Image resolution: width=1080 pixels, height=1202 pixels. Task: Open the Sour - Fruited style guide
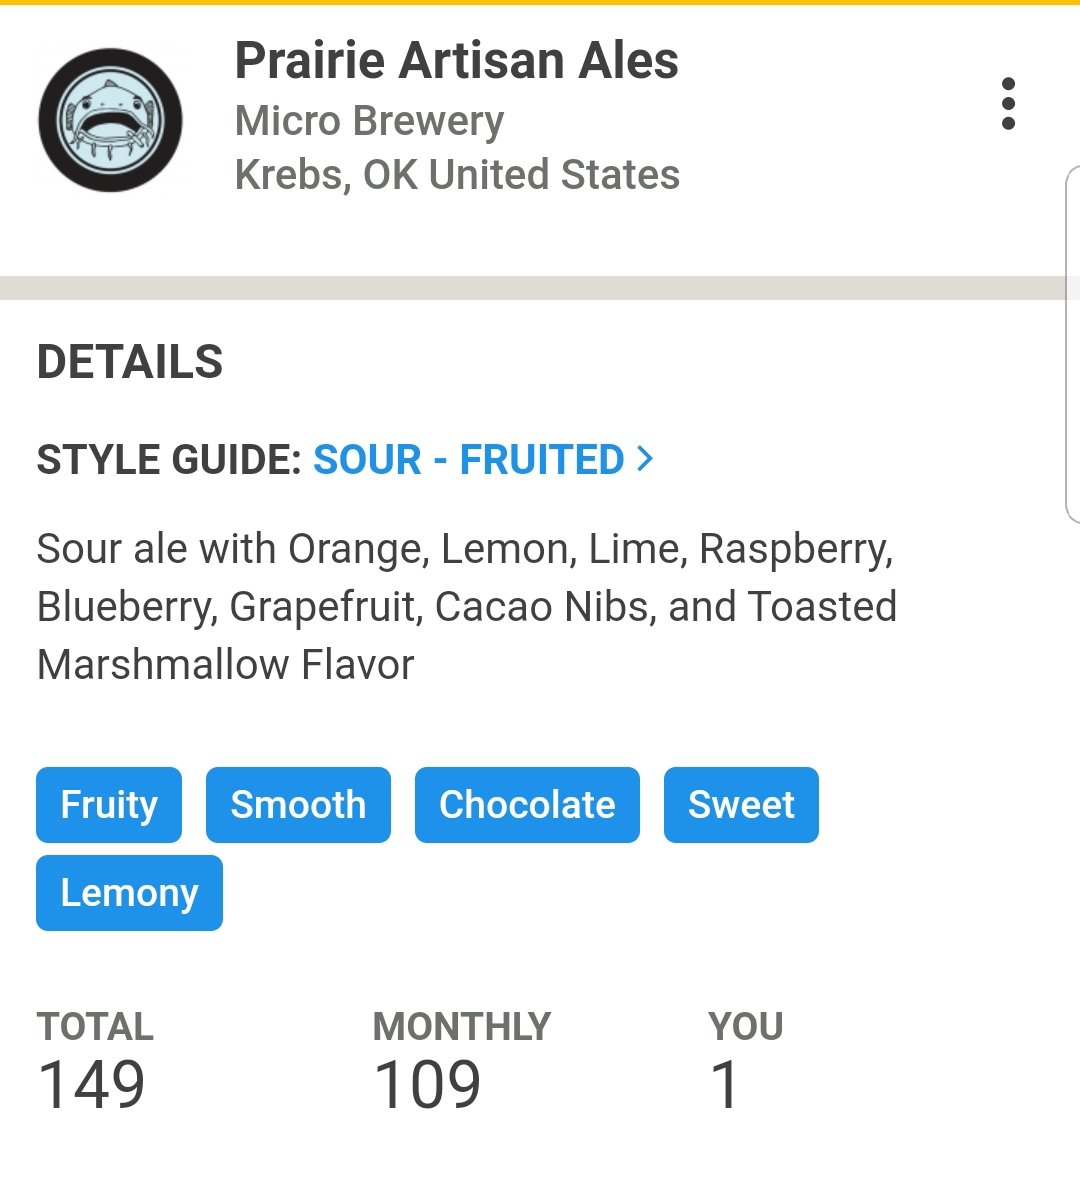[469, 460]
